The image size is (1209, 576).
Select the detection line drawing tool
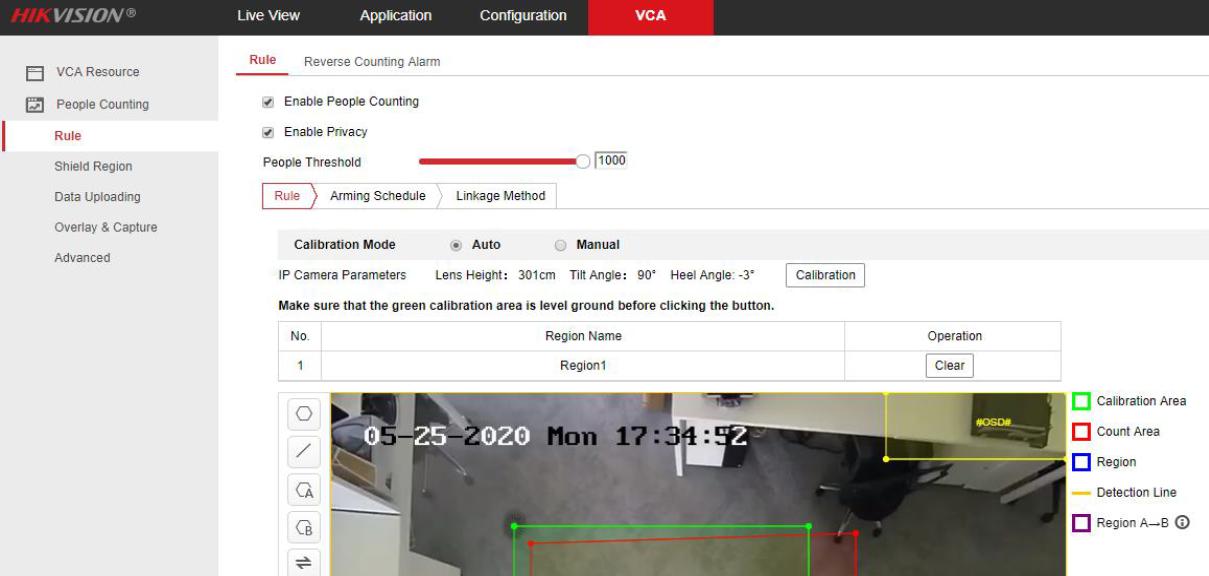coord(304,452)
